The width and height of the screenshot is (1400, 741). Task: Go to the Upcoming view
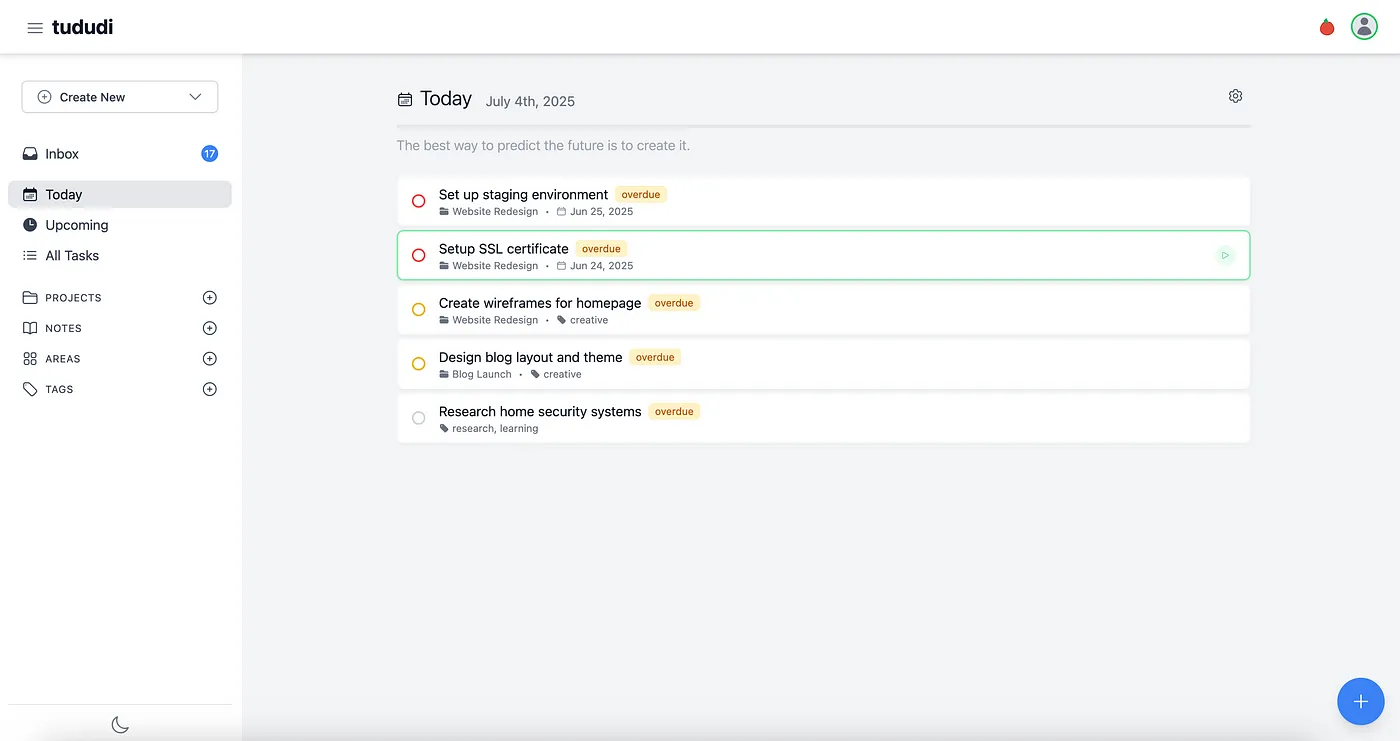point(76,225)
